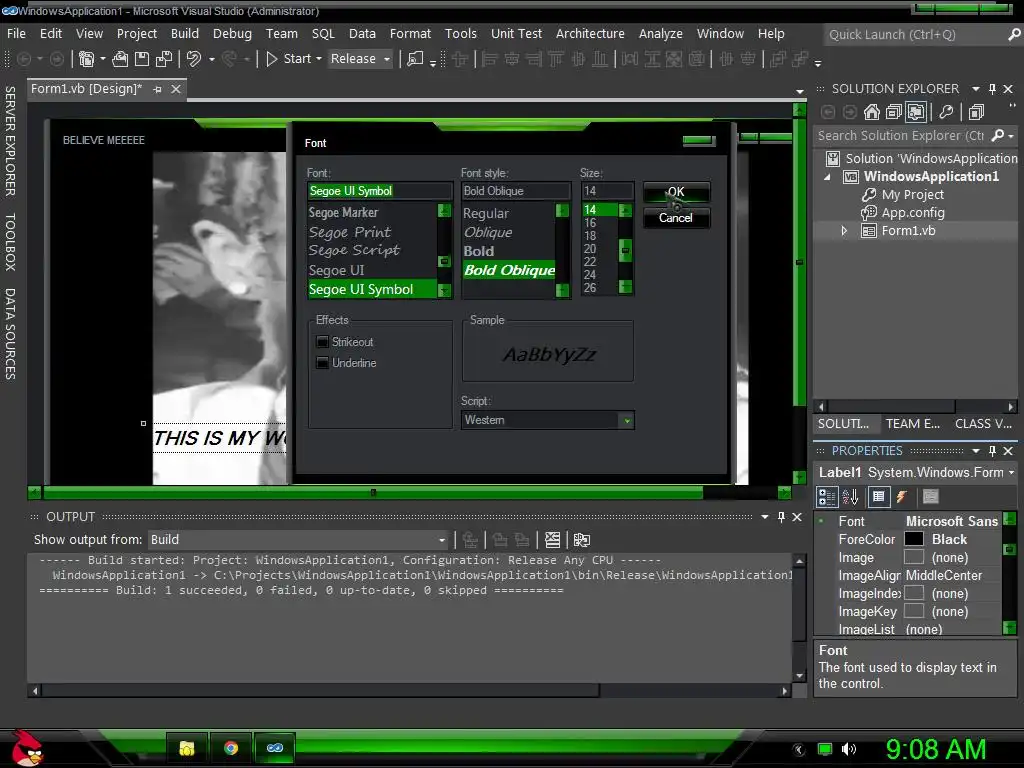Open the DATA SOURCES side panel

[10, 334]
